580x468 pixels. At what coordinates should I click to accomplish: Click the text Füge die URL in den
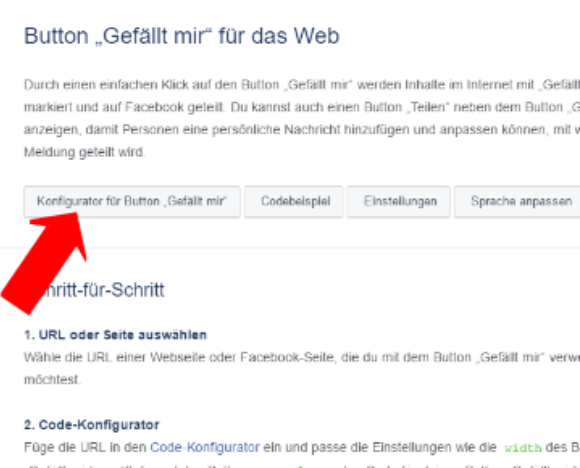click(85, 447)
